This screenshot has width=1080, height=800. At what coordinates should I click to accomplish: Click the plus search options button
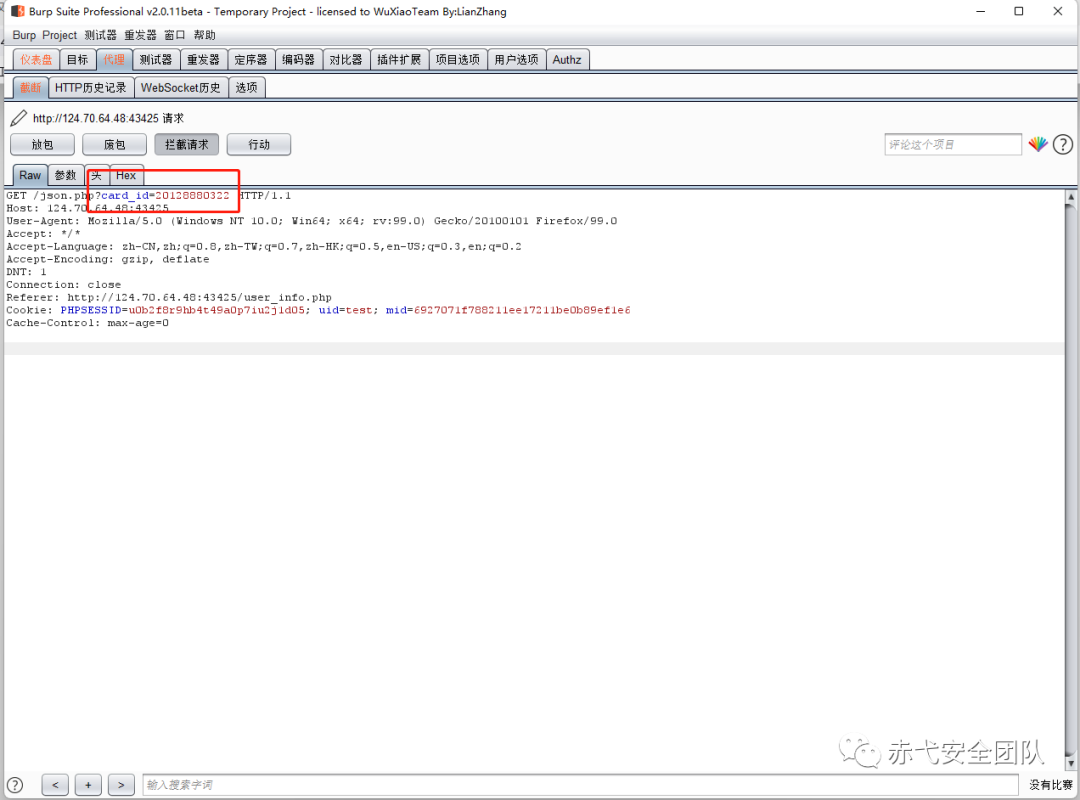[x=88, y=785]
